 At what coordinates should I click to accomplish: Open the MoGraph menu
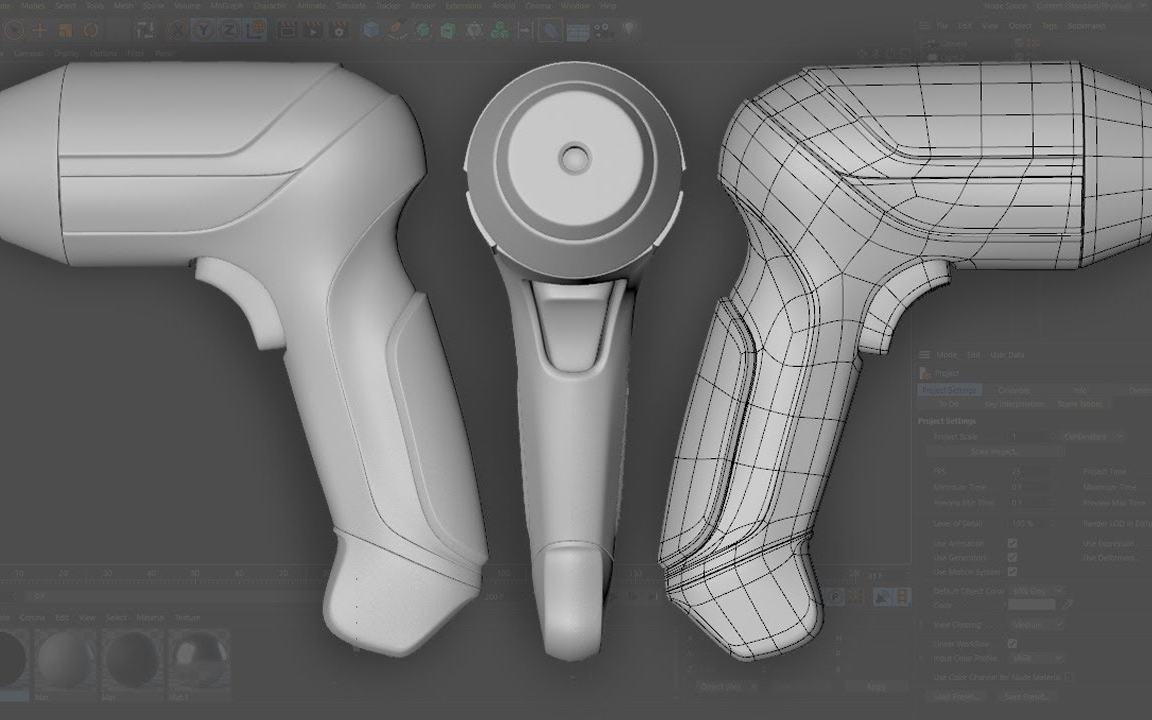tap(227, 6)
